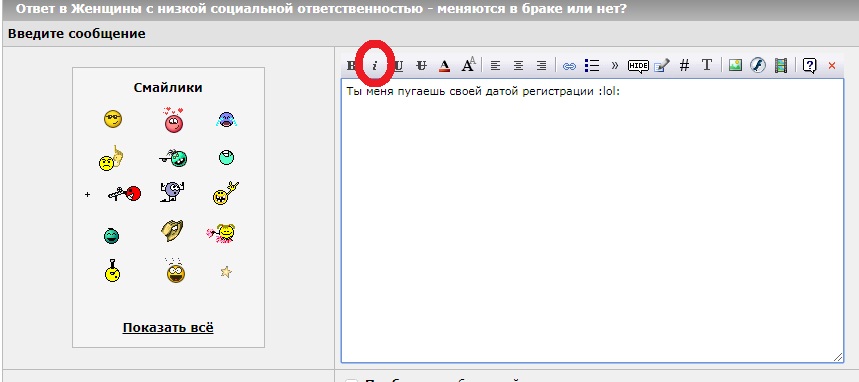Image resolution: width=859 pixels, height=382 pixels.
Task: Insert the frowning smiley with raised finger
Action: 111,158
